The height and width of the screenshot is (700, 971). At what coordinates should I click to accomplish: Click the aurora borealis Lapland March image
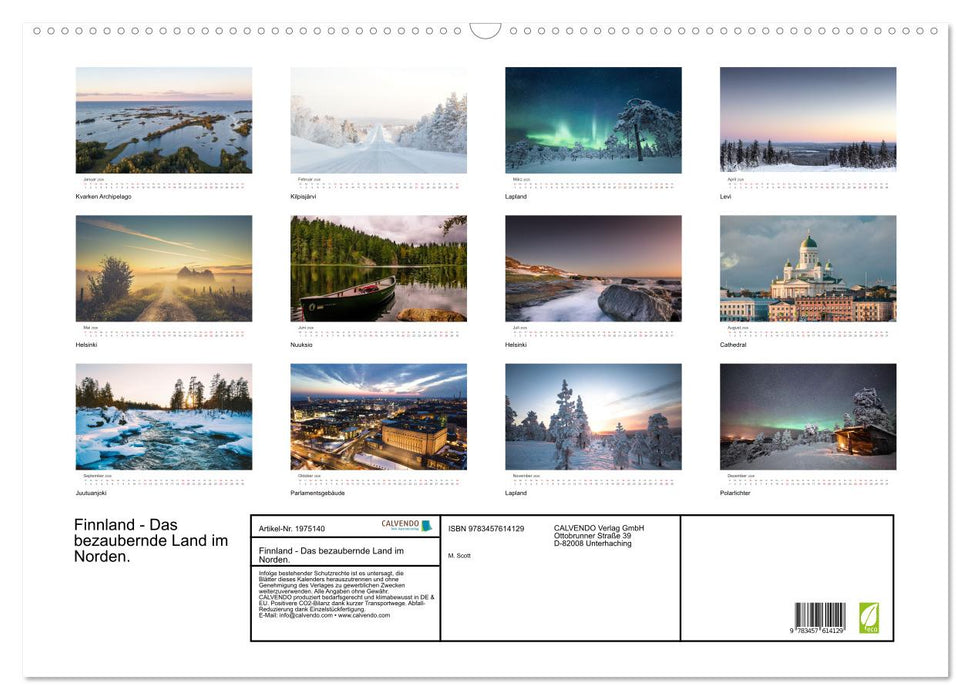click(x=592, y=120)
